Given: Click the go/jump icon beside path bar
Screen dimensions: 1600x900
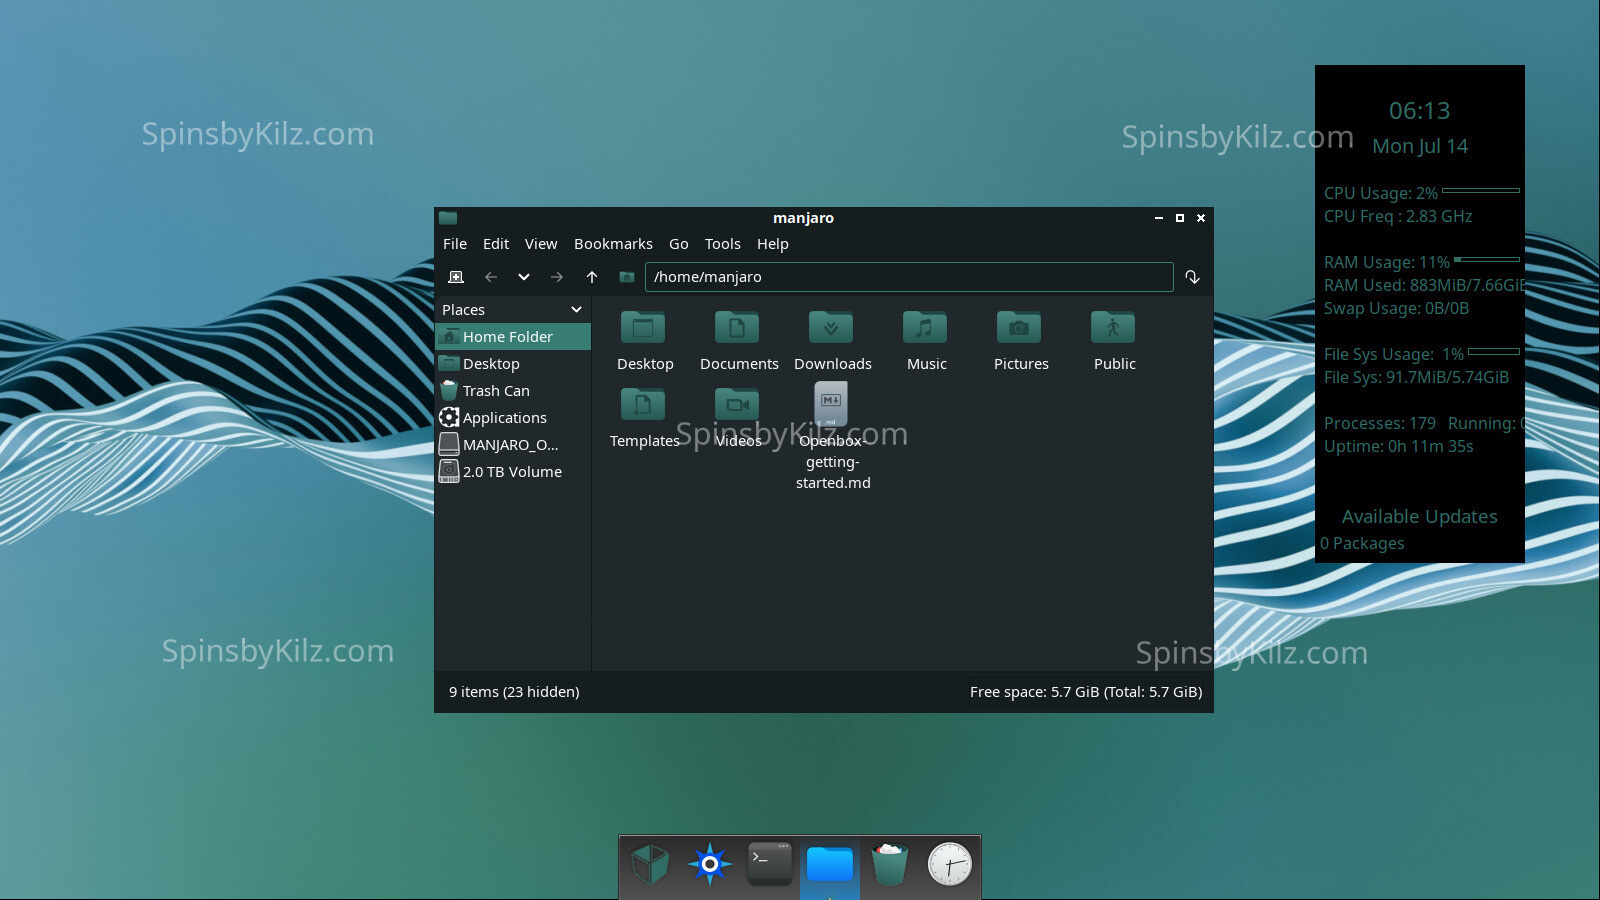Looking at the screenshot, I should pyautogui.click(x=1193, y=277).
